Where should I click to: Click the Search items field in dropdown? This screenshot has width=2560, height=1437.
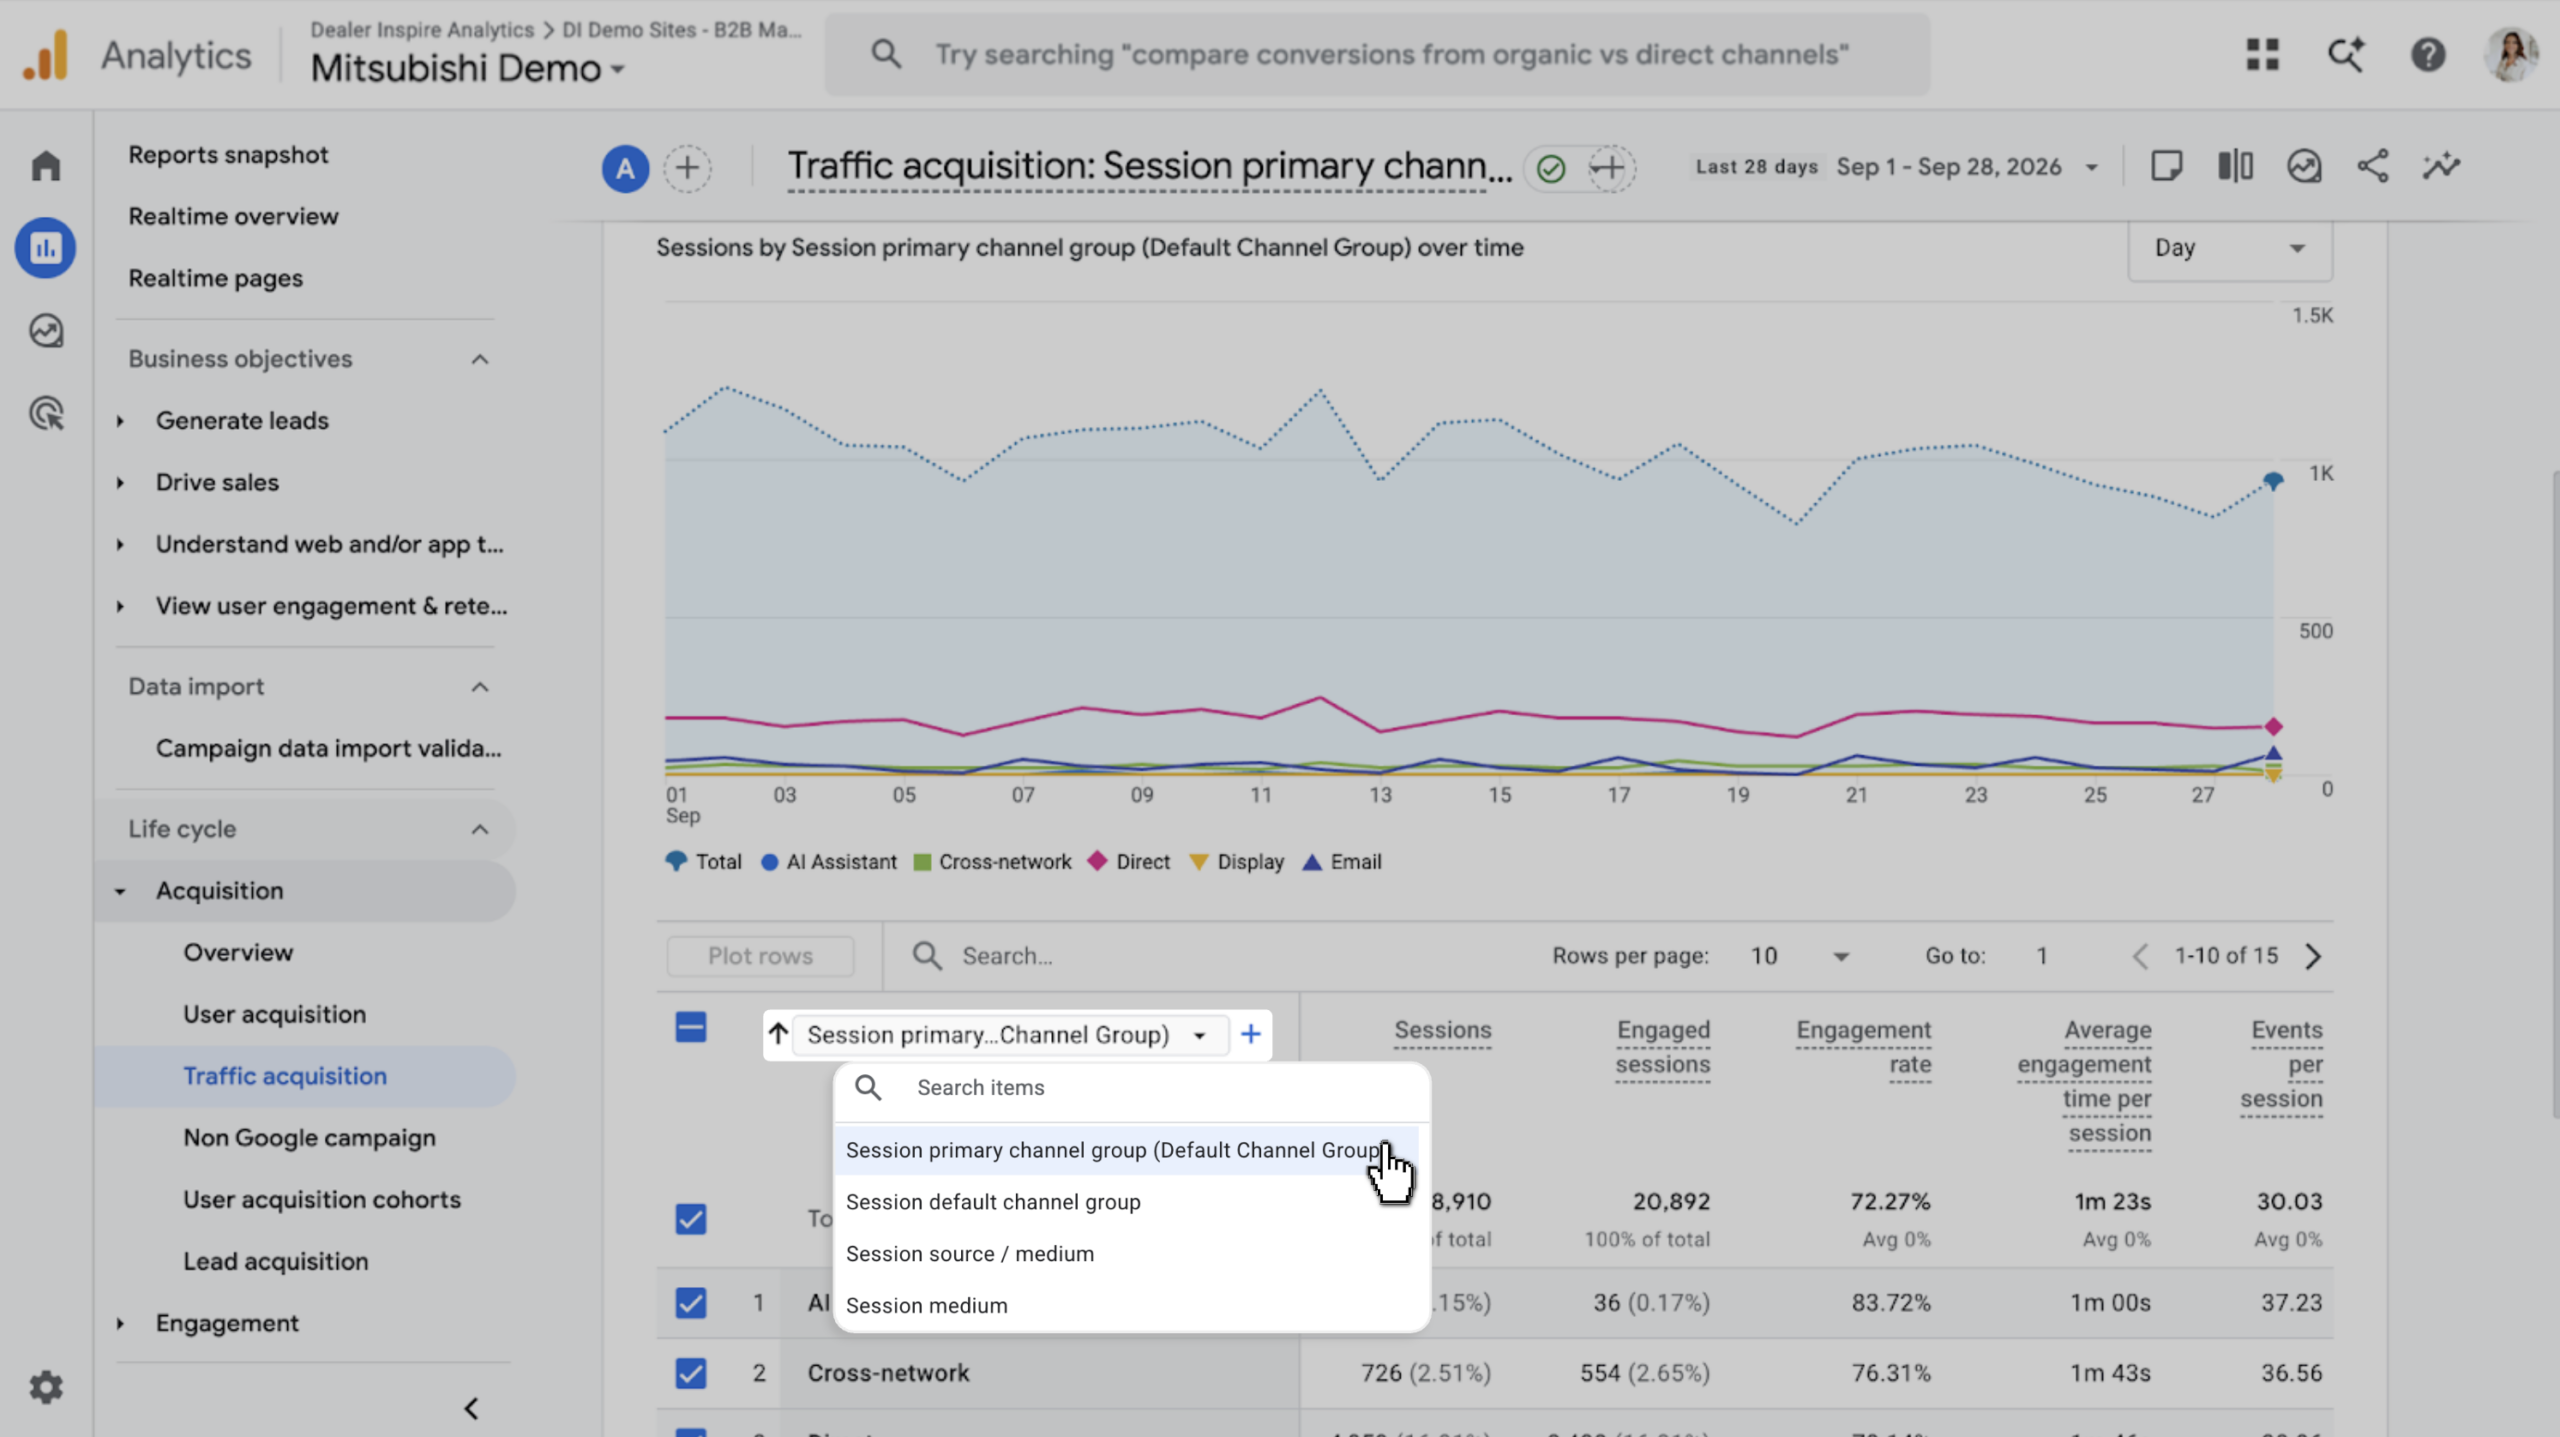(1131, 1087)
